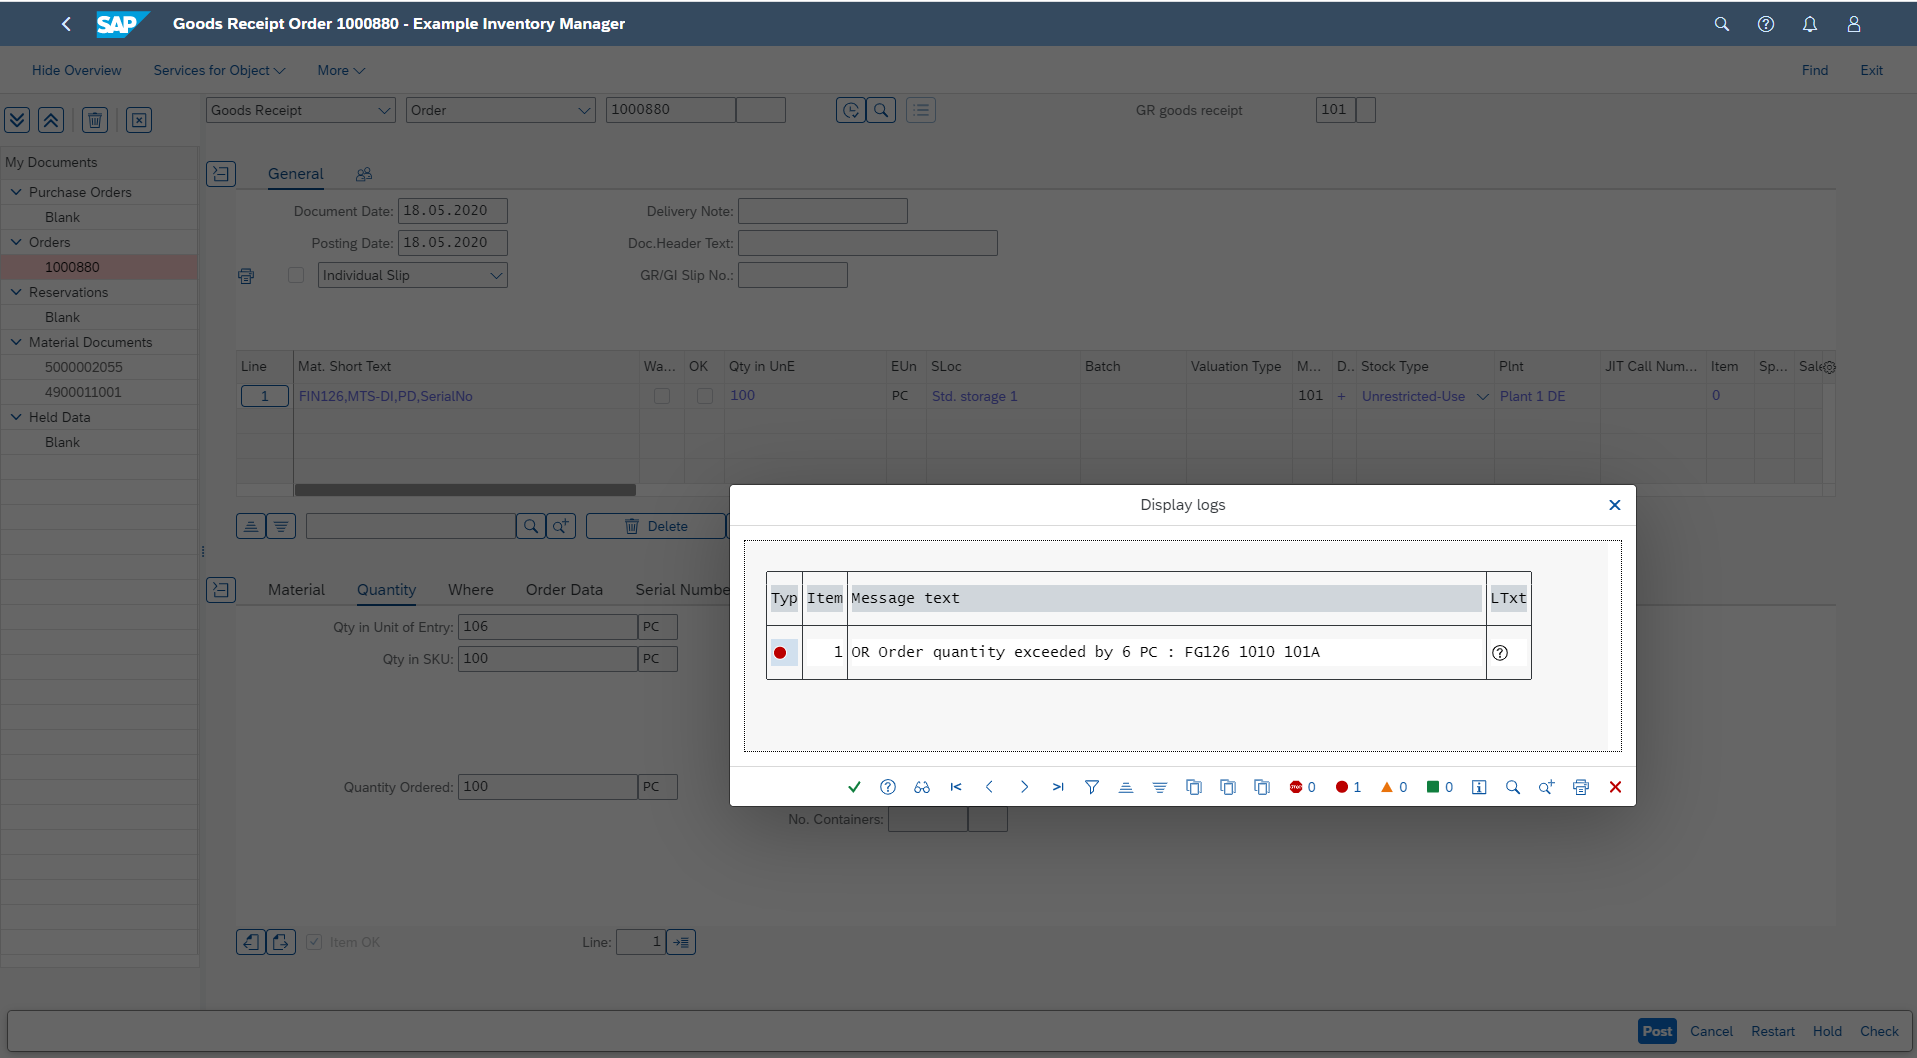Sort ascending in the Display logs toolbar
The image size is (1917, 1058).
(x=1126, y=787)
